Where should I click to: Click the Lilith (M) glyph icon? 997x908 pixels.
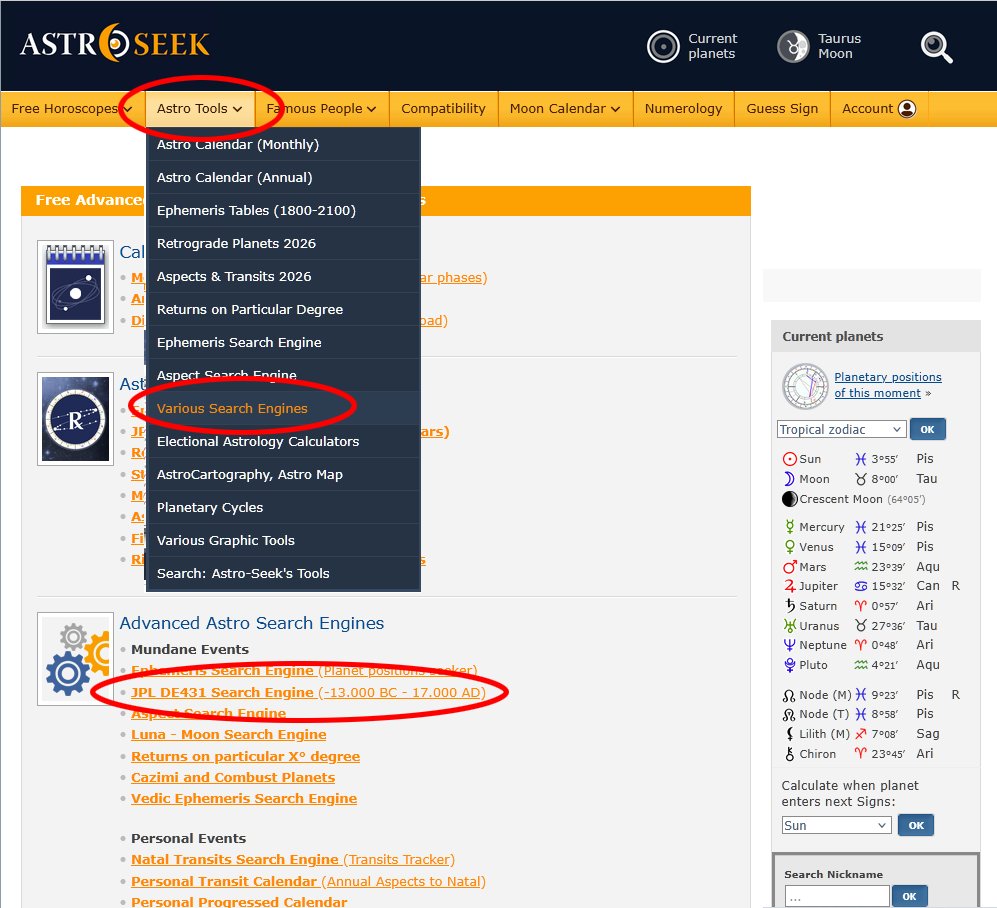(x=790, y=734)
